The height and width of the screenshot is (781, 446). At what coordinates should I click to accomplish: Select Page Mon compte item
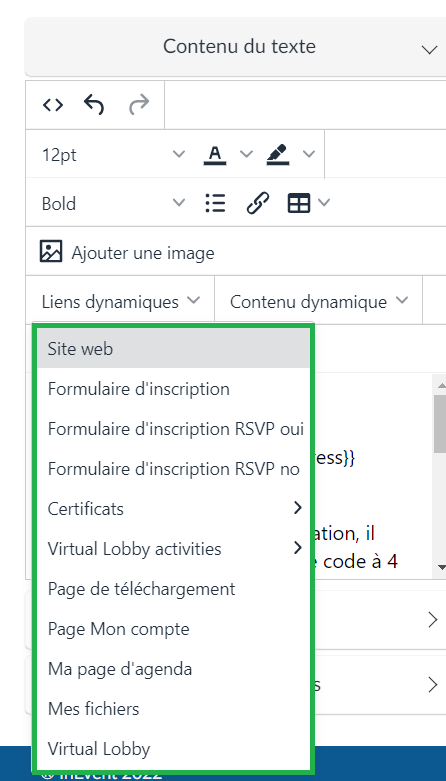point(173,629)
